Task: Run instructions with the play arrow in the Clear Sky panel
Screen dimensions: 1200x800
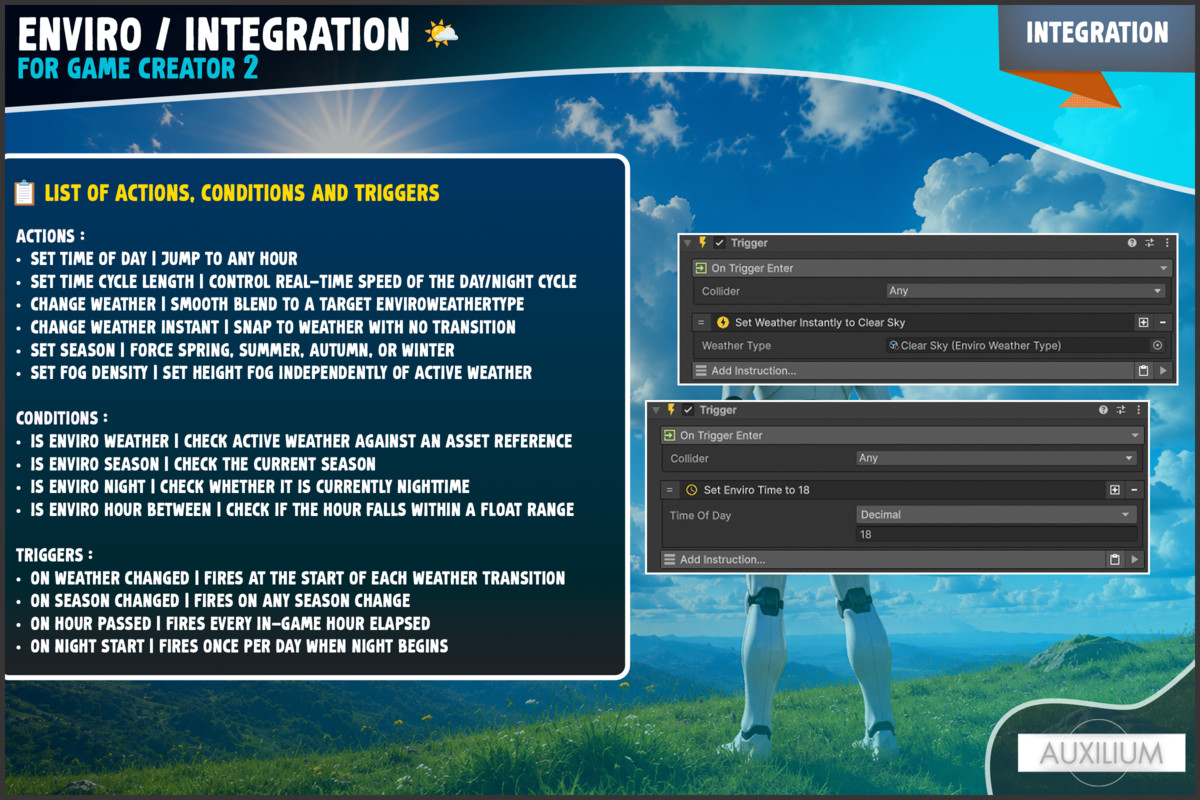Action: point(1162,371)
